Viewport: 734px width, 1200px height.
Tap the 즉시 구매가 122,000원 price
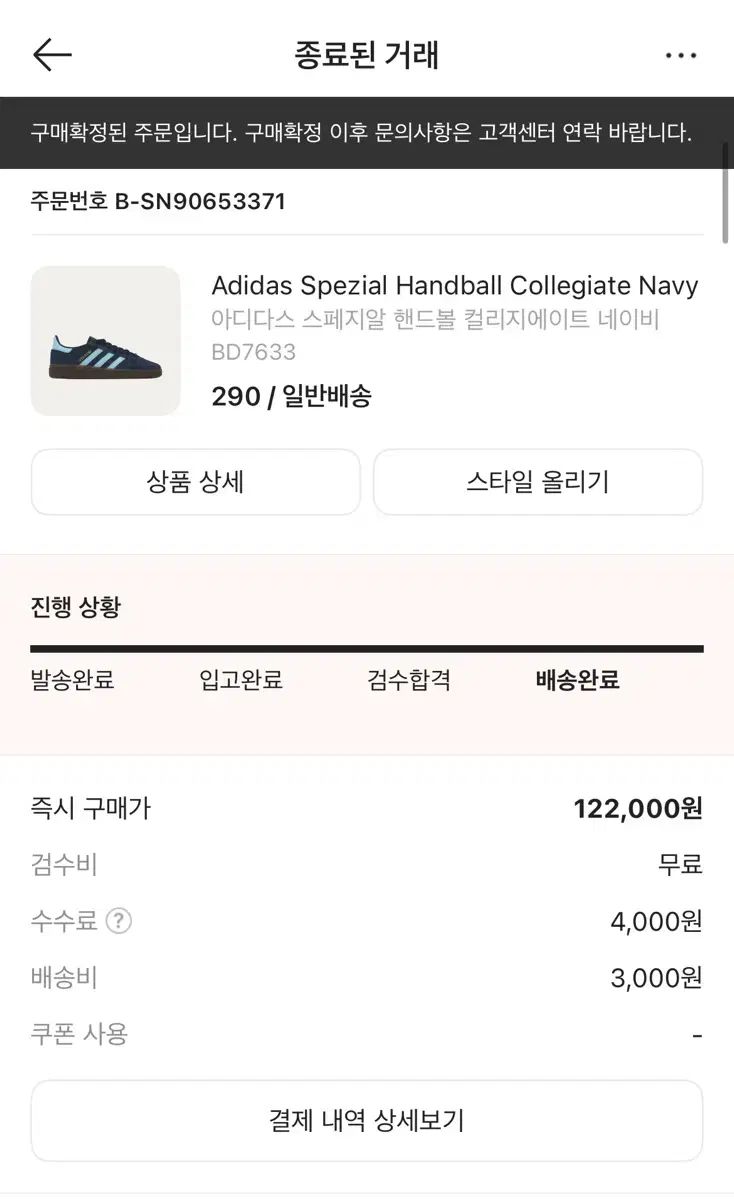coord(638,809)
